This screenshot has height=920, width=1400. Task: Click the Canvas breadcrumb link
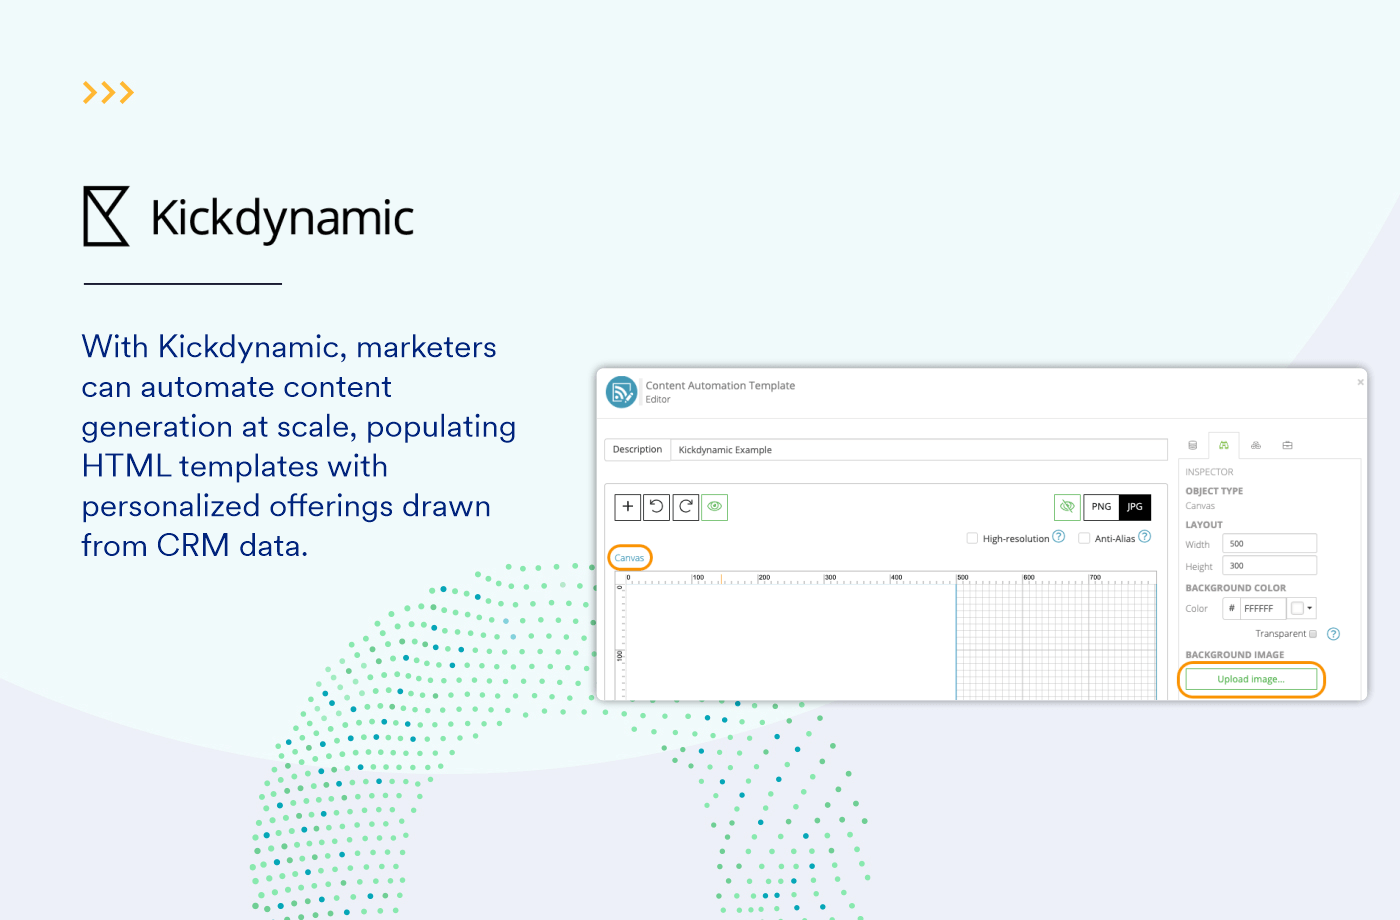(x=629, y=558)
